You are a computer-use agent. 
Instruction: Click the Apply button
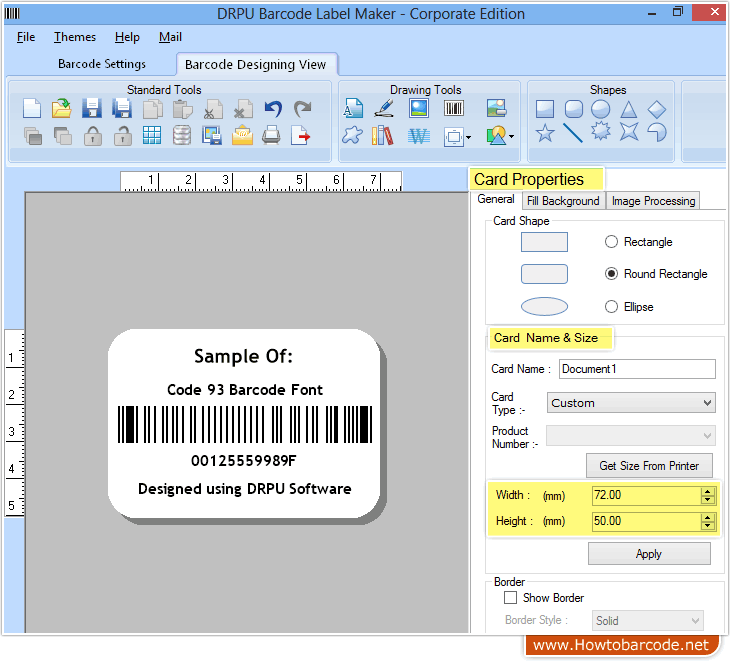click(649, 554)
